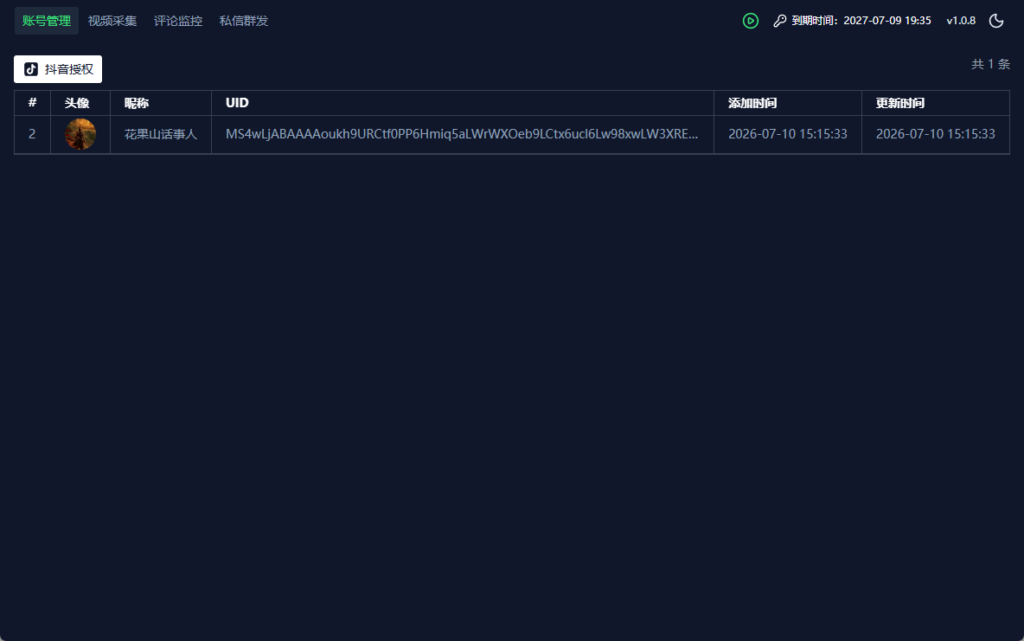Click the 花果山话事人 avatar thumbnail

pyautogui.click(x=80, y=134)
